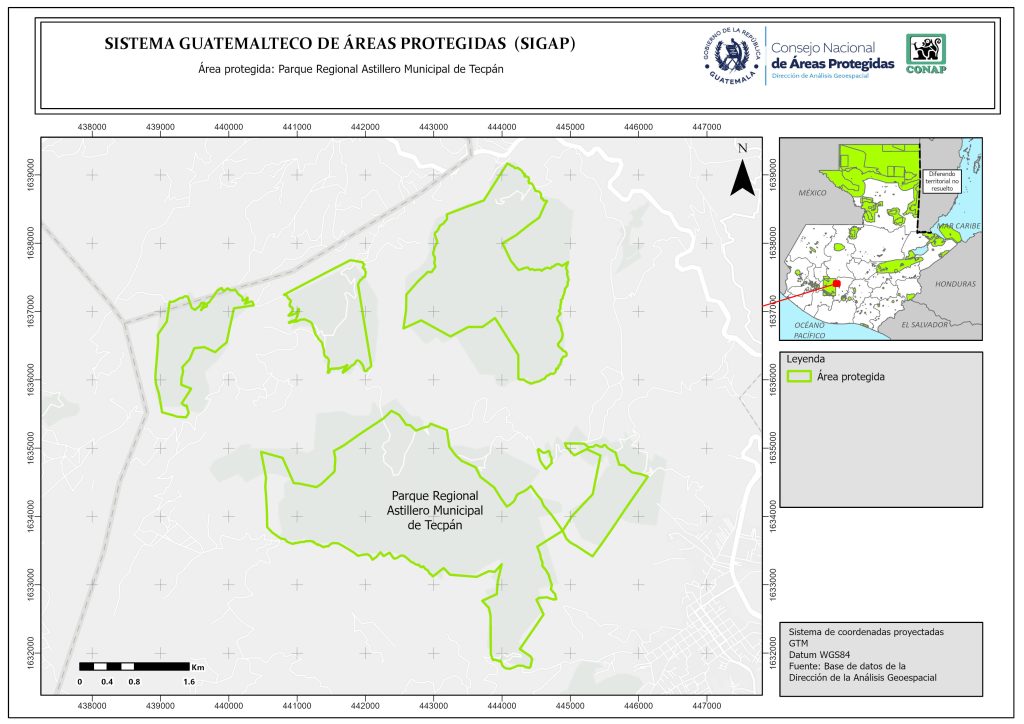Click the Guatemala government coat of arms logo

(734, 55)
